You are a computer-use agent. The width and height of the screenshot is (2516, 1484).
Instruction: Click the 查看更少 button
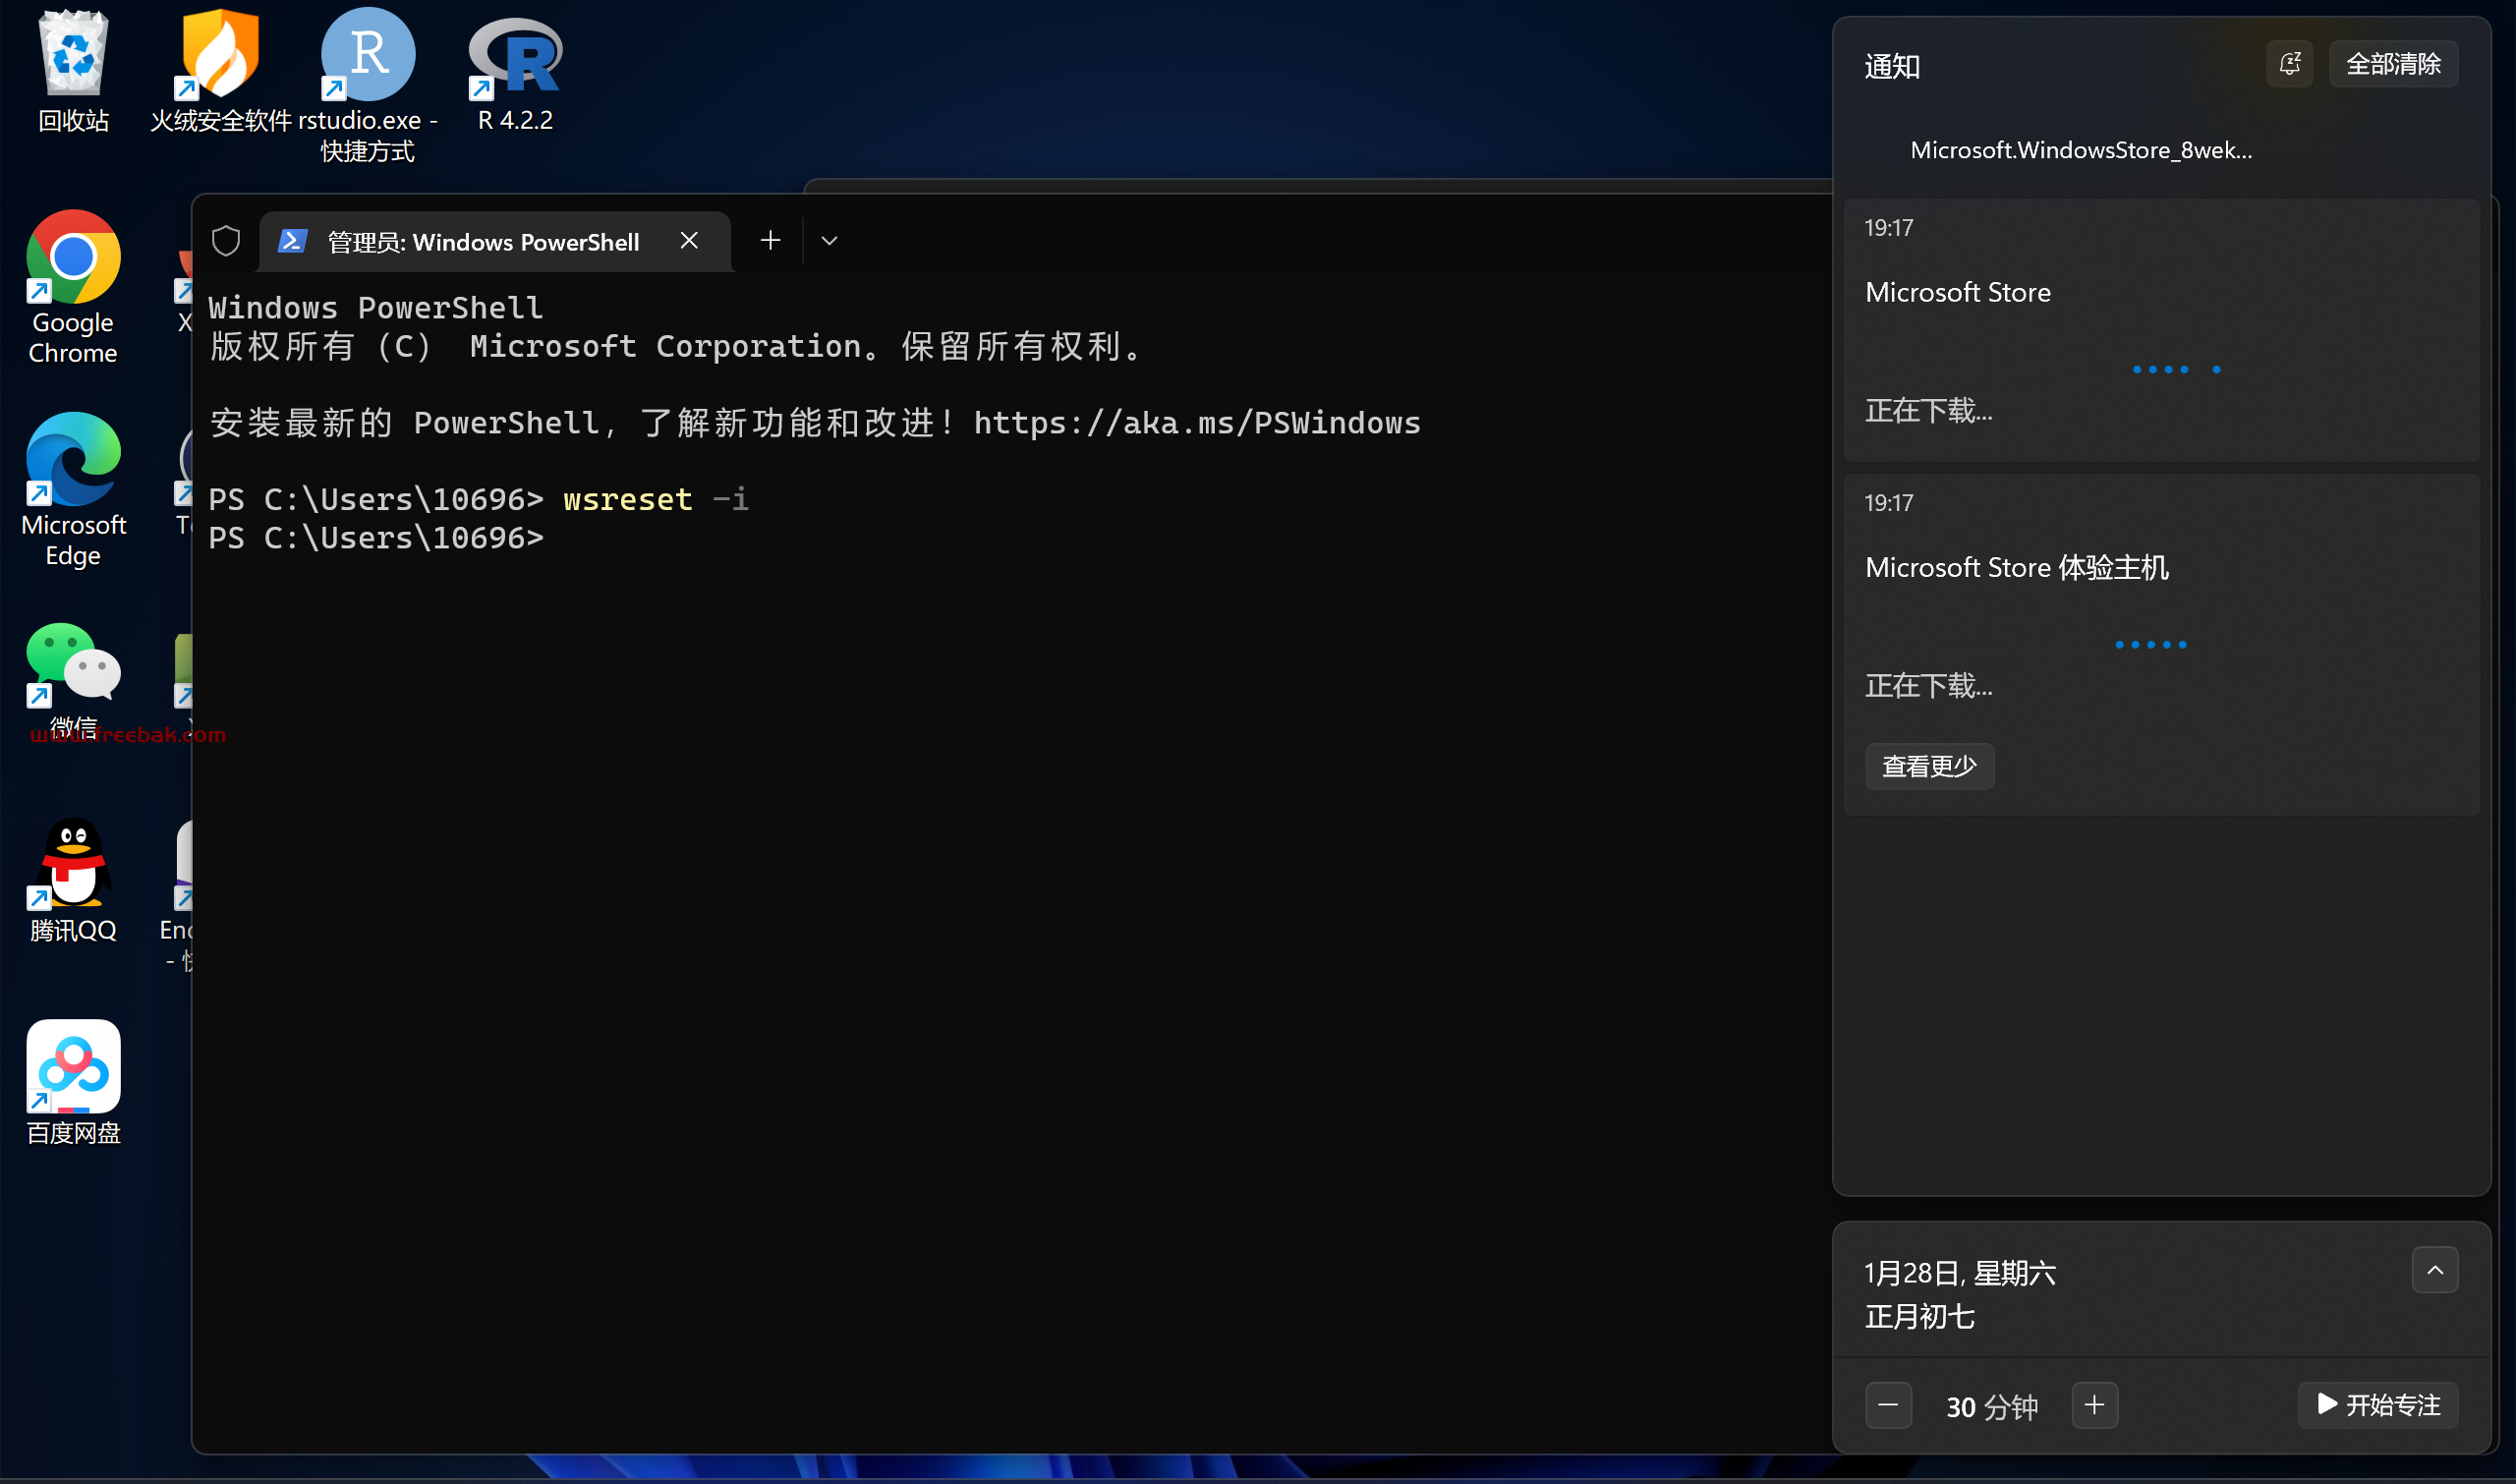(x=1929, y=766)
